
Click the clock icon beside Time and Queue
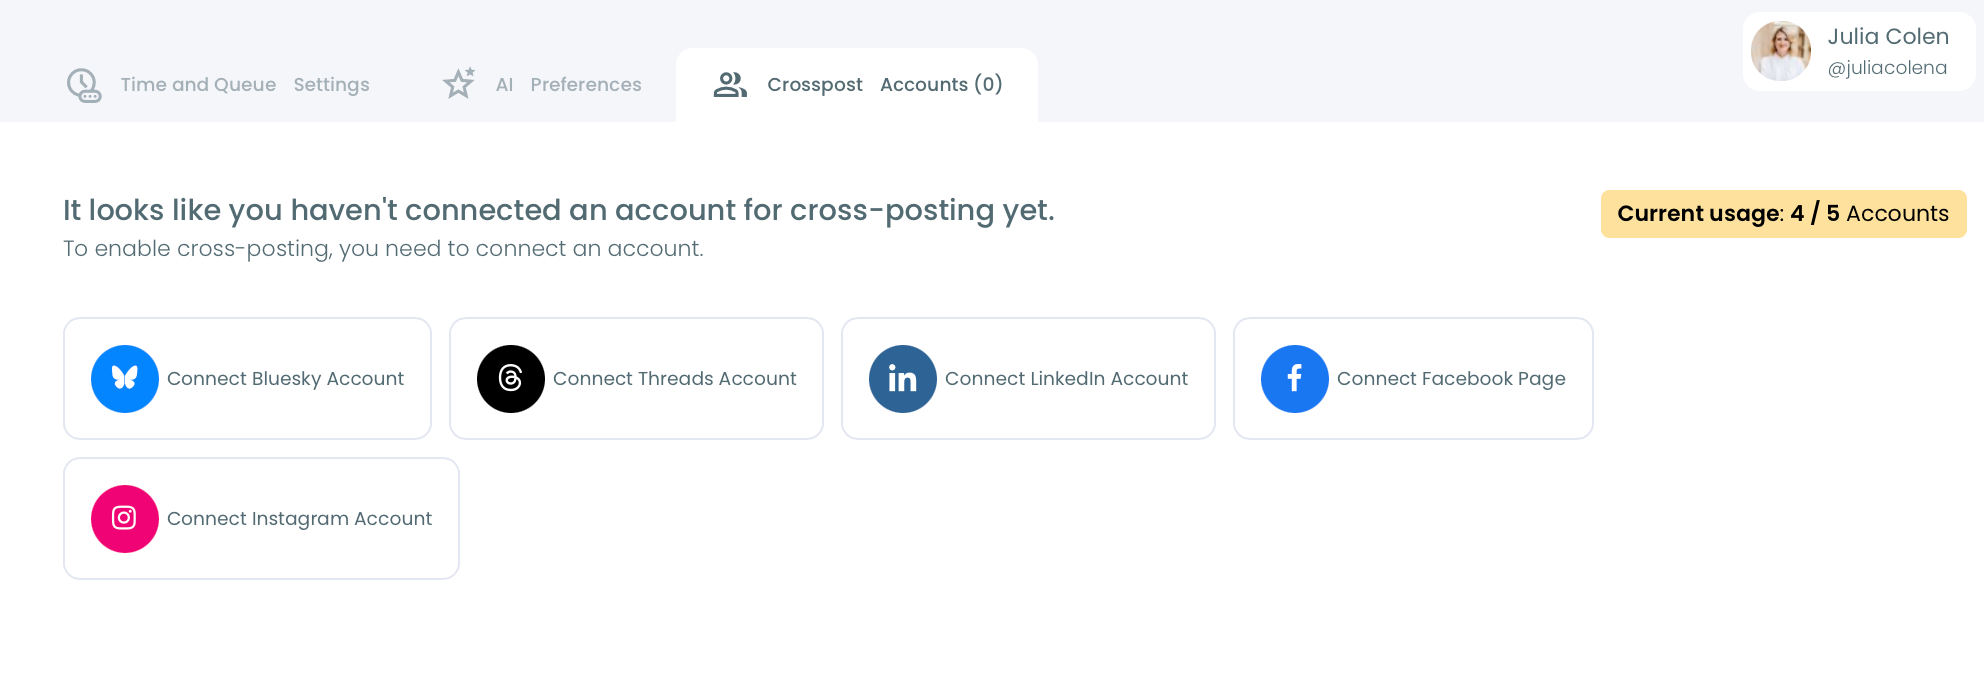pos(85,85)
